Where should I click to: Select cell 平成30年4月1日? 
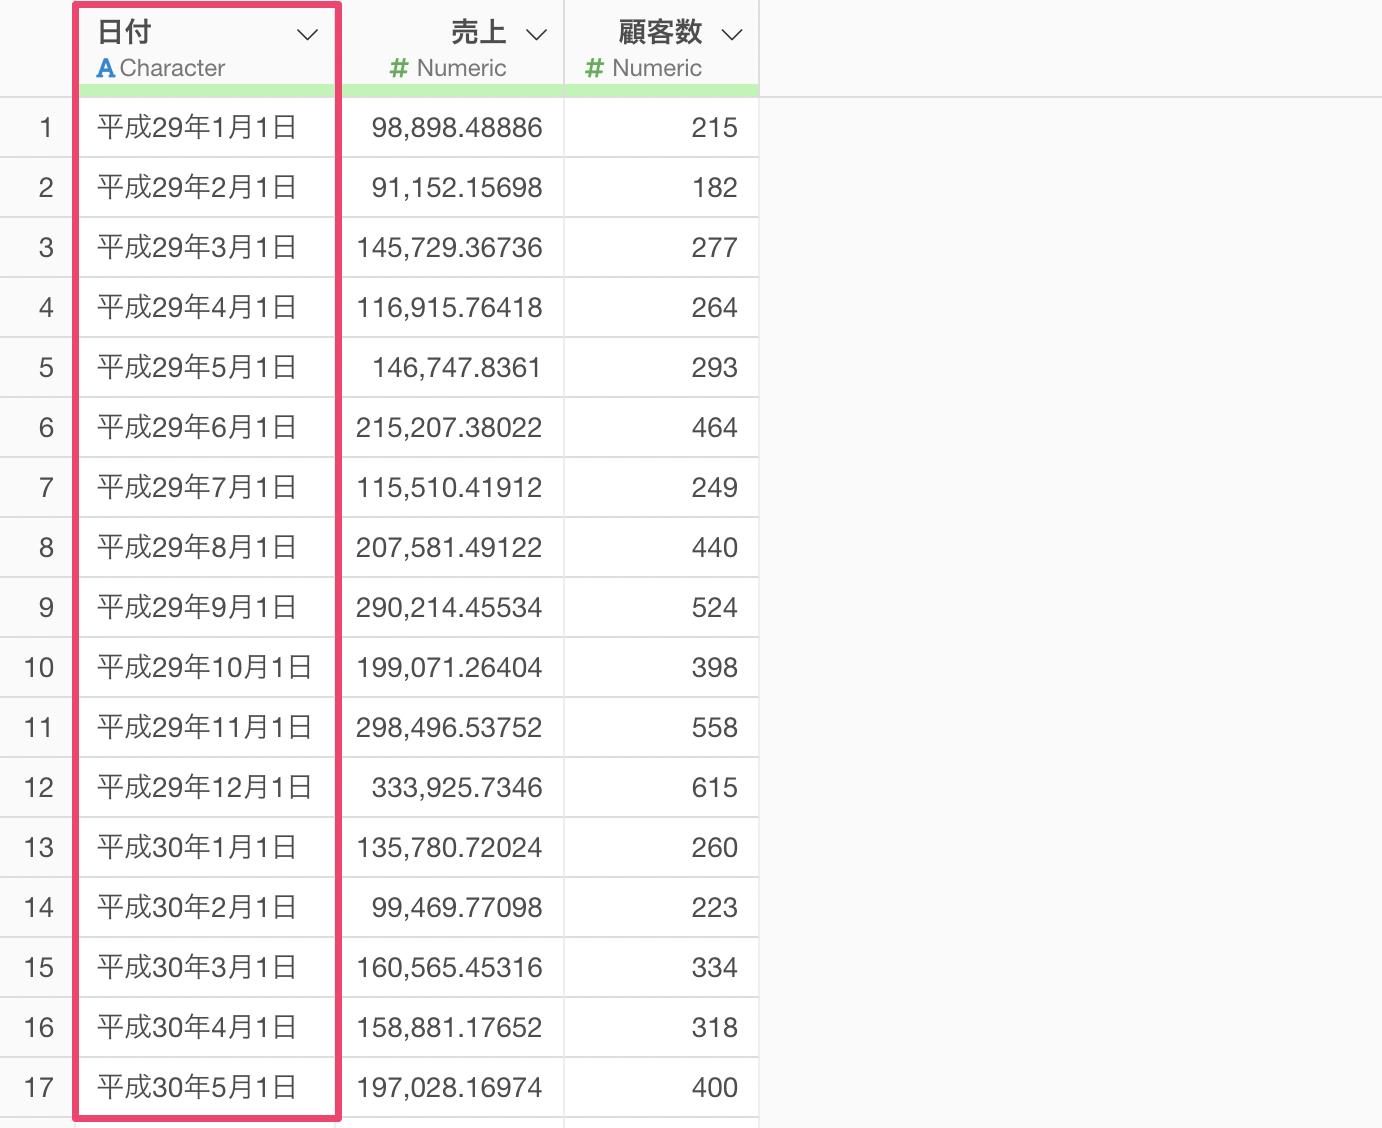[197, 1027]
